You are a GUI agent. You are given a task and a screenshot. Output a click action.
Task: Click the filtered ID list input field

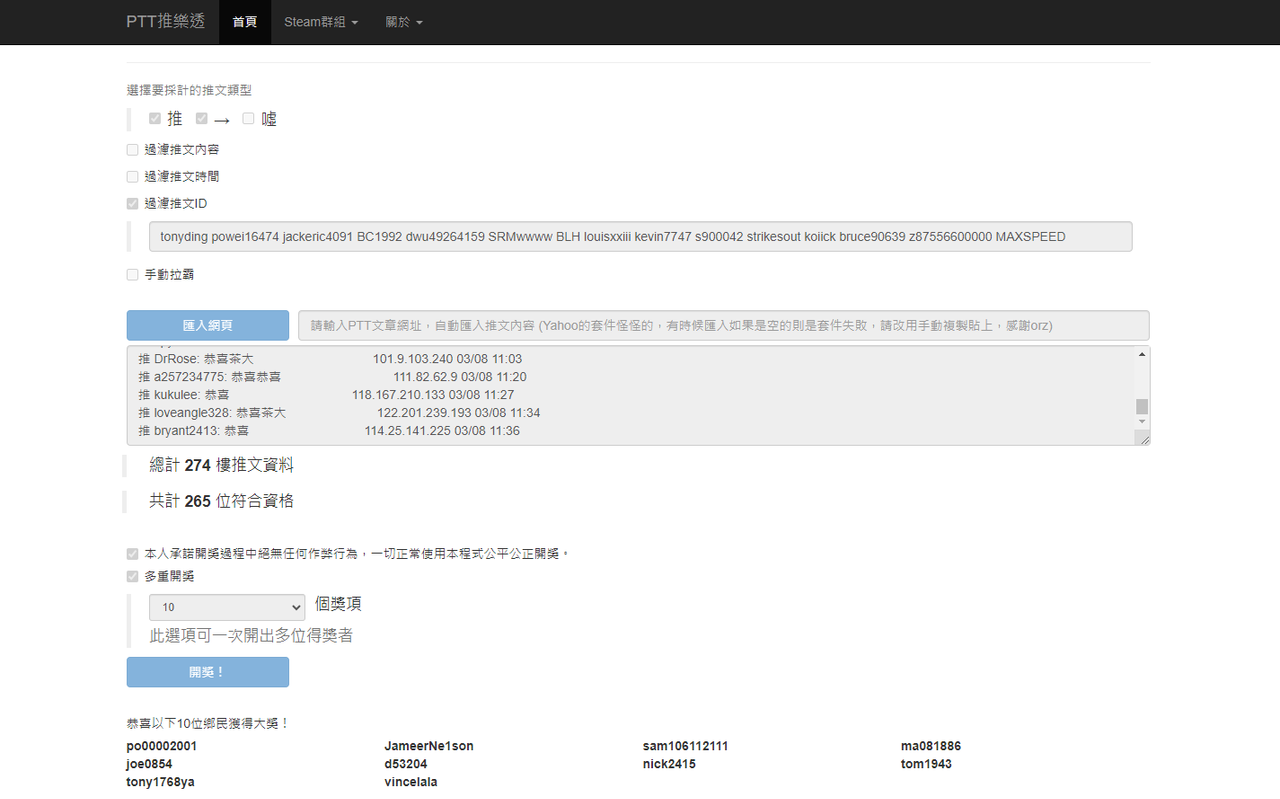click(x=640, y=237)
